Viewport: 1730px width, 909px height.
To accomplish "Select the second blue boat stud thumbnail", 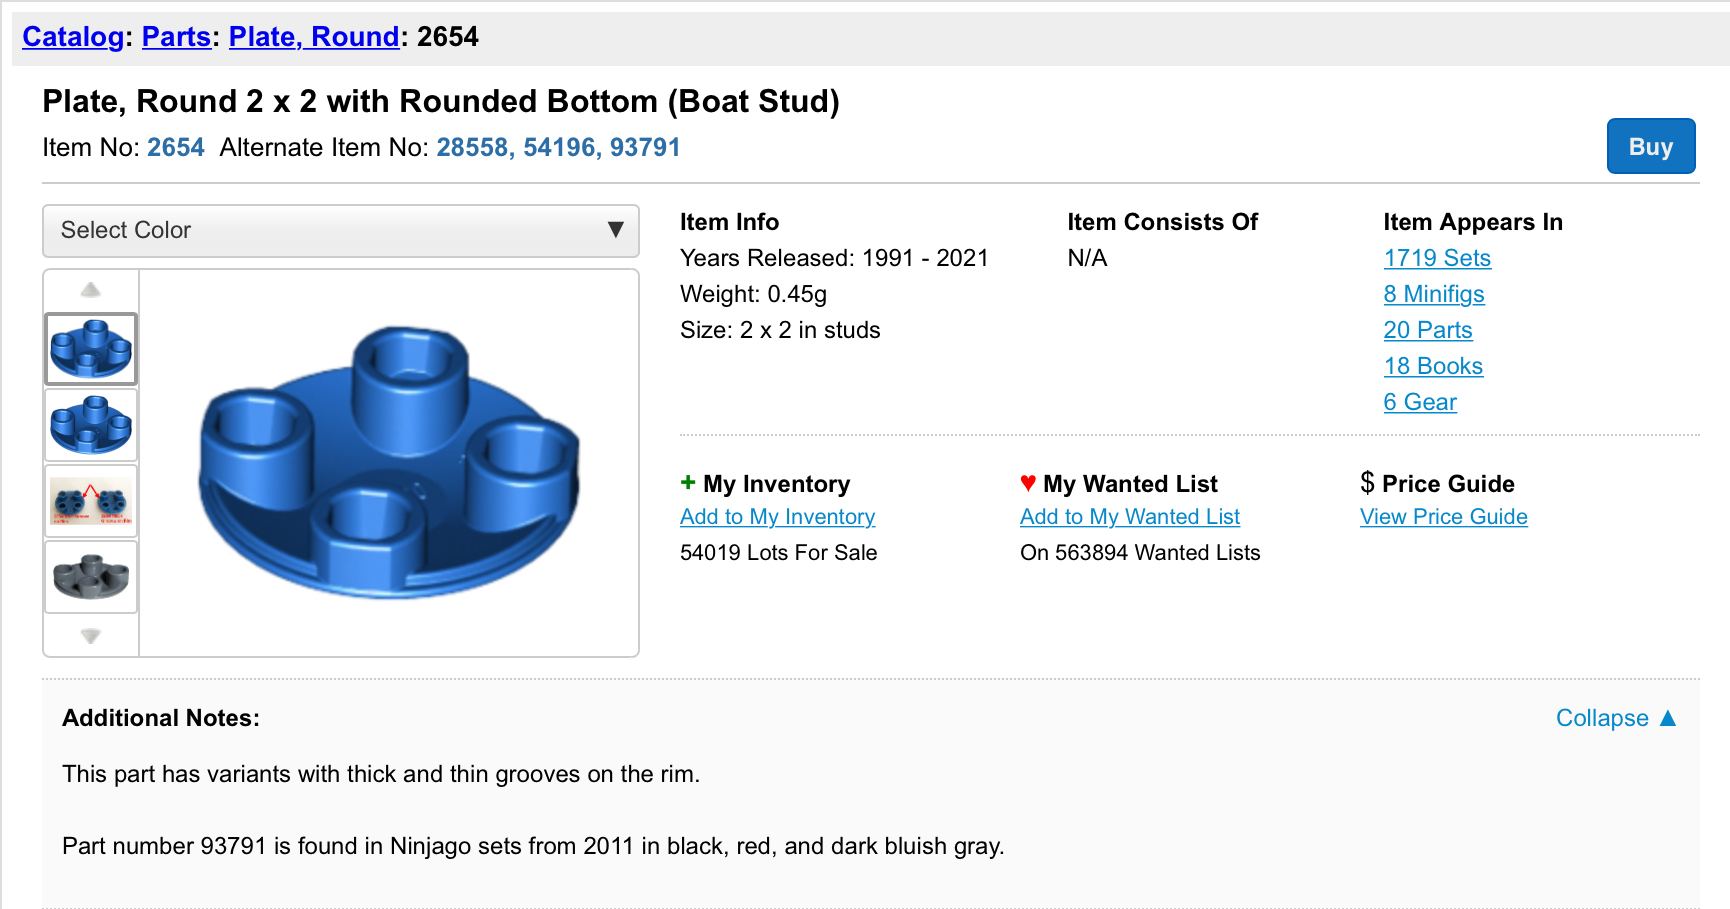I will [x=91, y=425].
